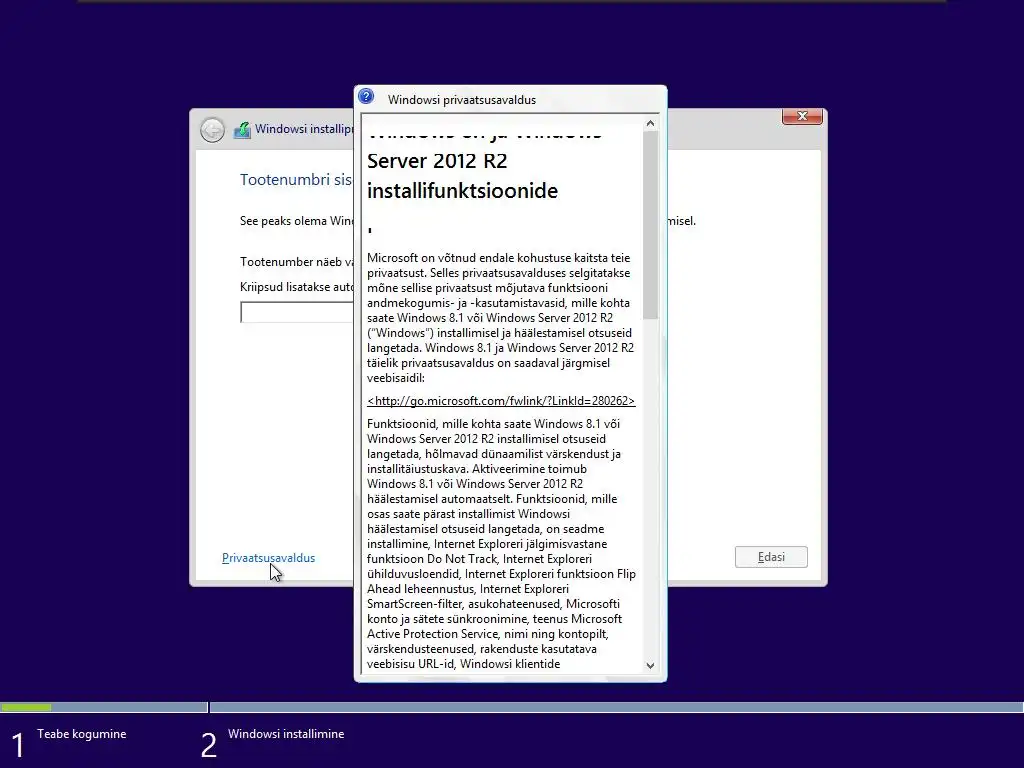
Task: Click the 'Funktsioonid, mille kohta saate' paragraph line
Action: [493, 424]
